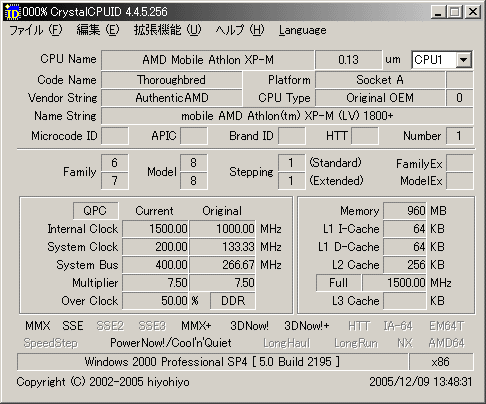The width and height of the screenshot is (486, 404).
Task: Click the Current System Clock value 200.00
Action: 155,247
